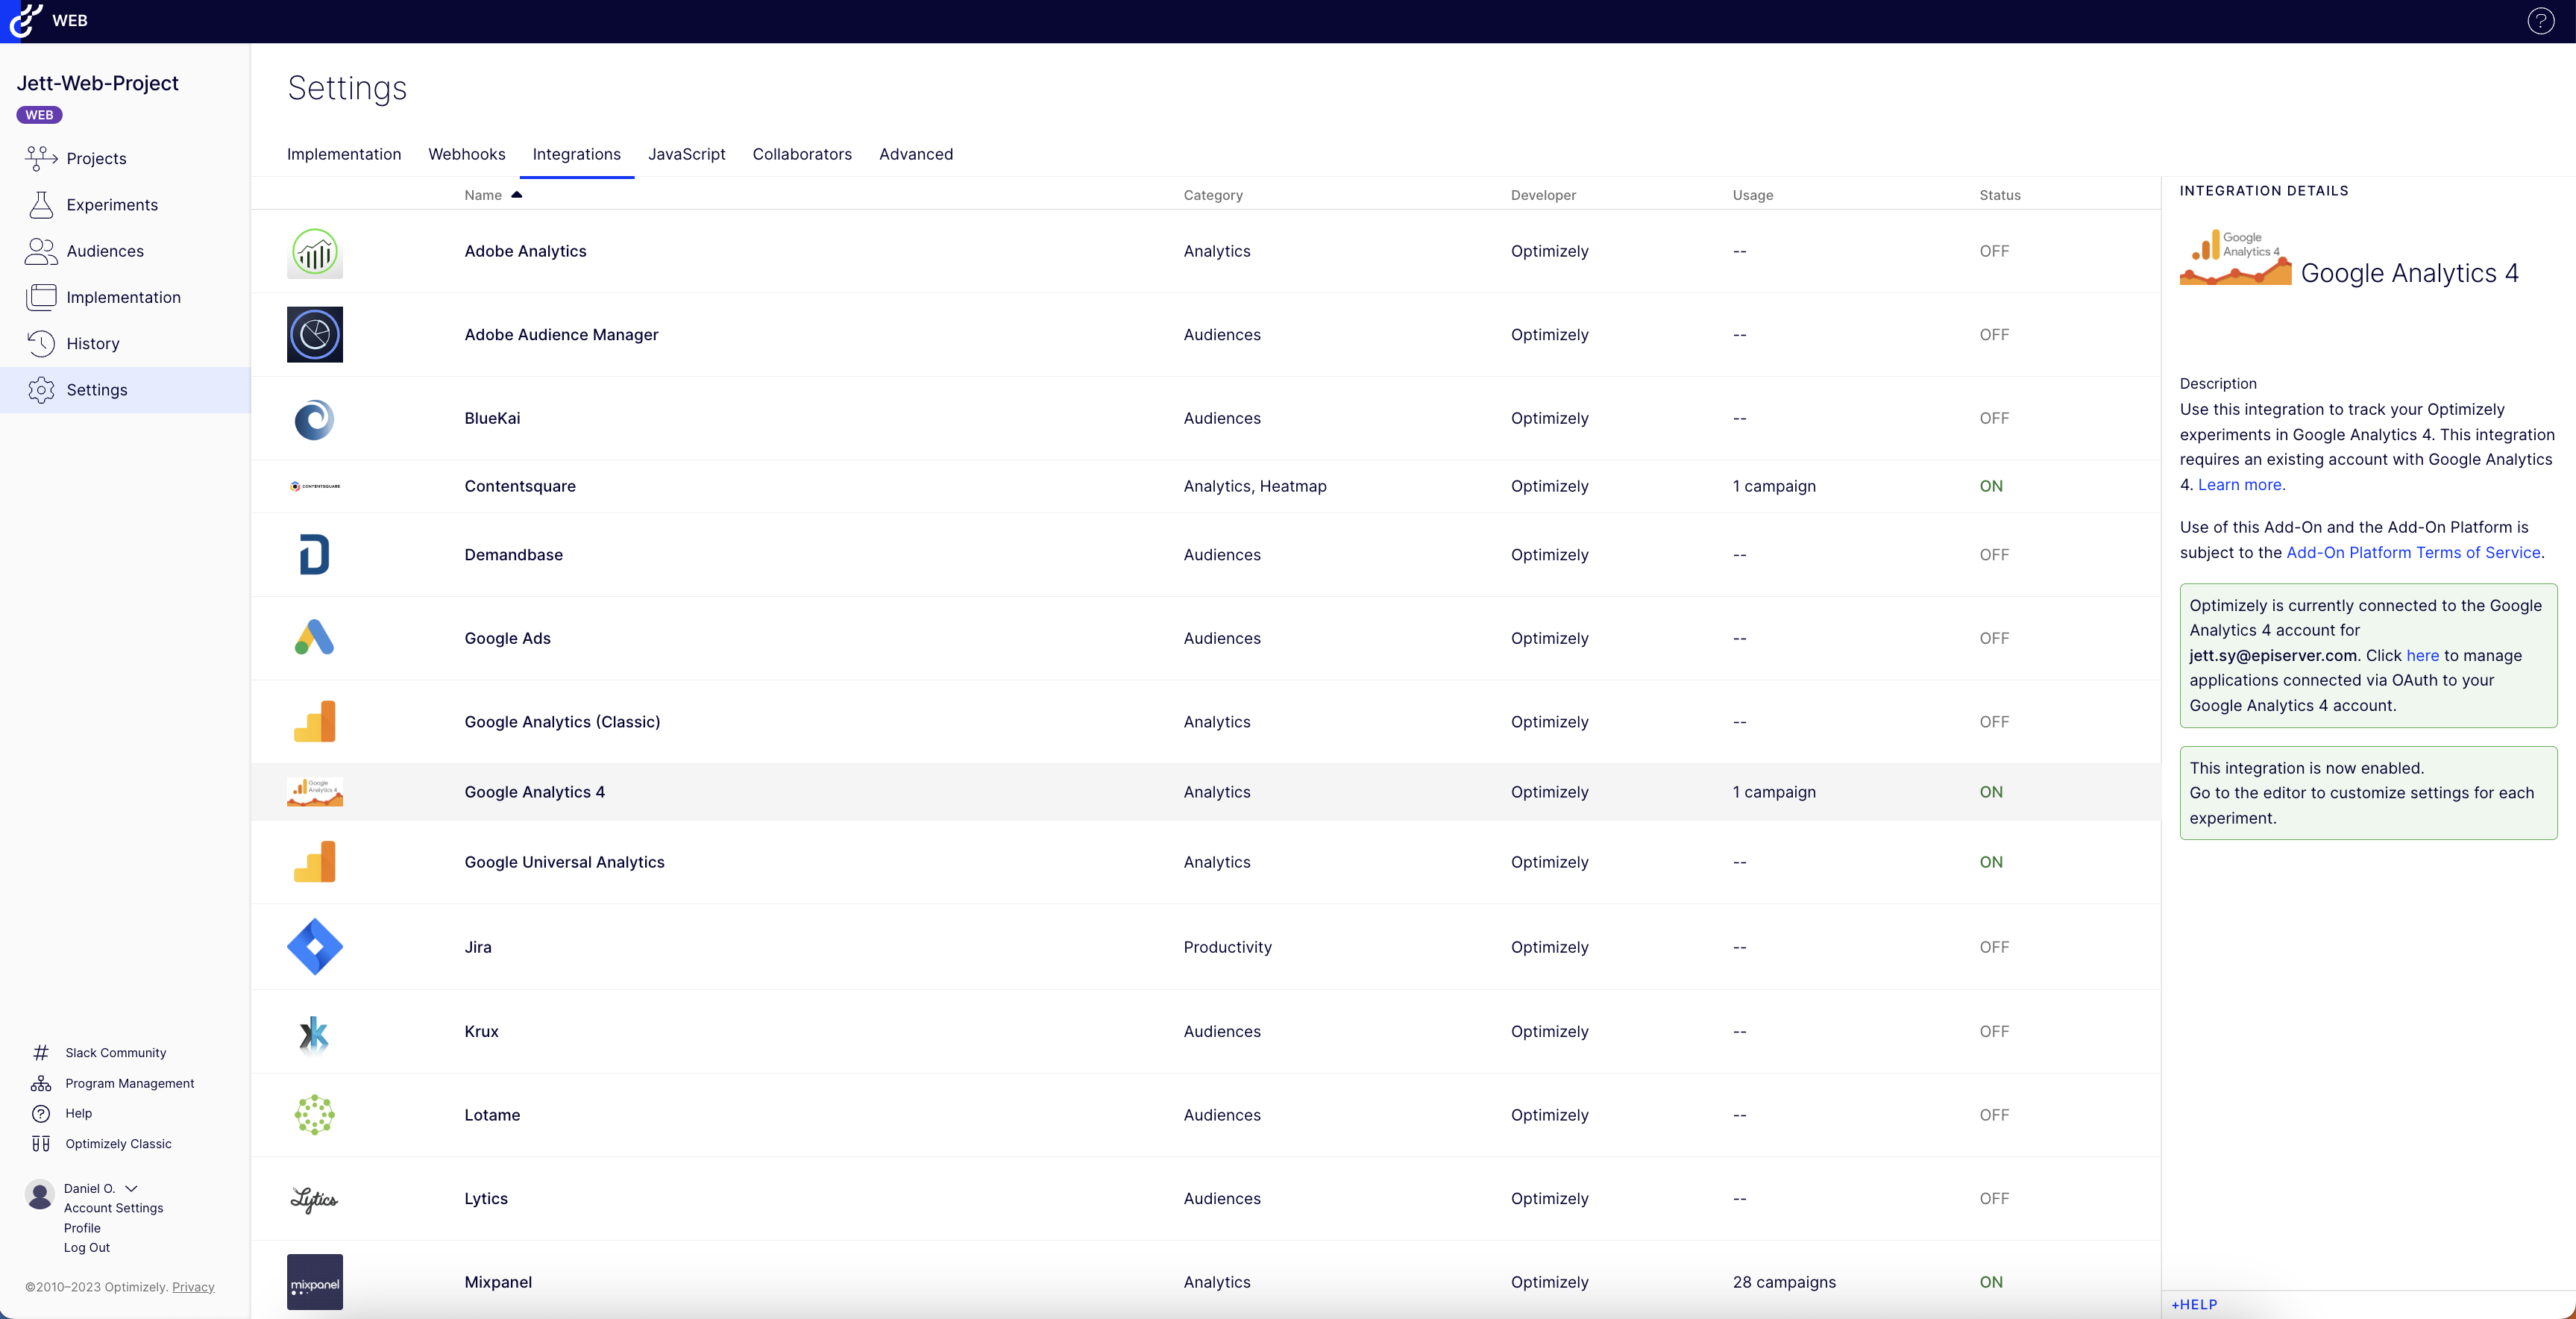Disable the Mixpanel integration

[1991, 1282]
